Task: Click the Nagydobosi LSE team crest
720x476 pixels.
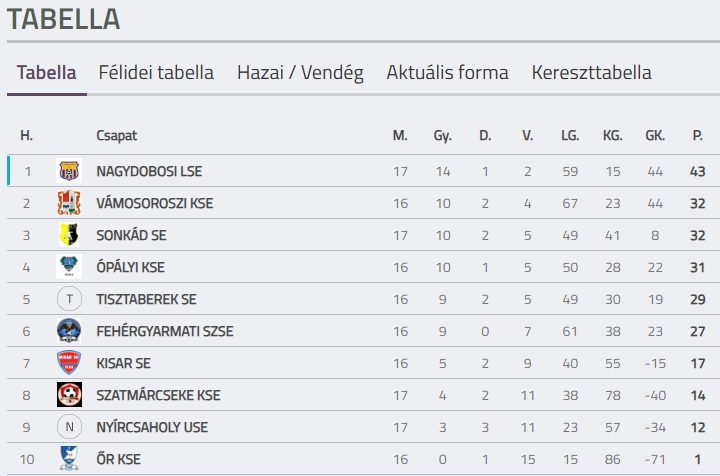Action: [x=69, y=171]
